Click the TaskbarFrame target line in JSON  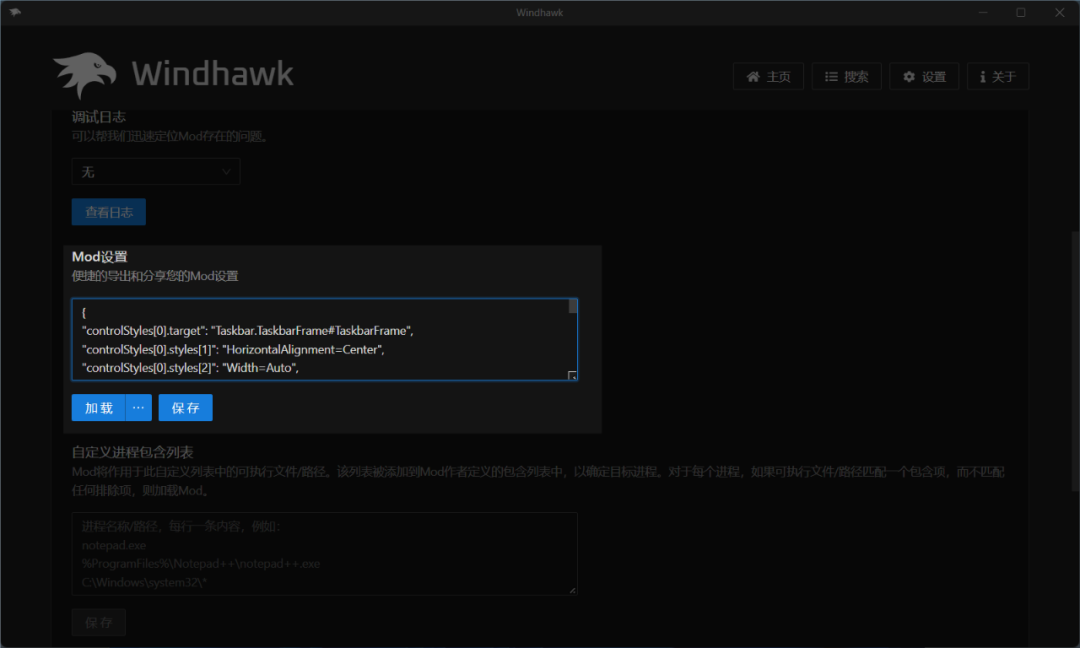(x=247, y=331)
